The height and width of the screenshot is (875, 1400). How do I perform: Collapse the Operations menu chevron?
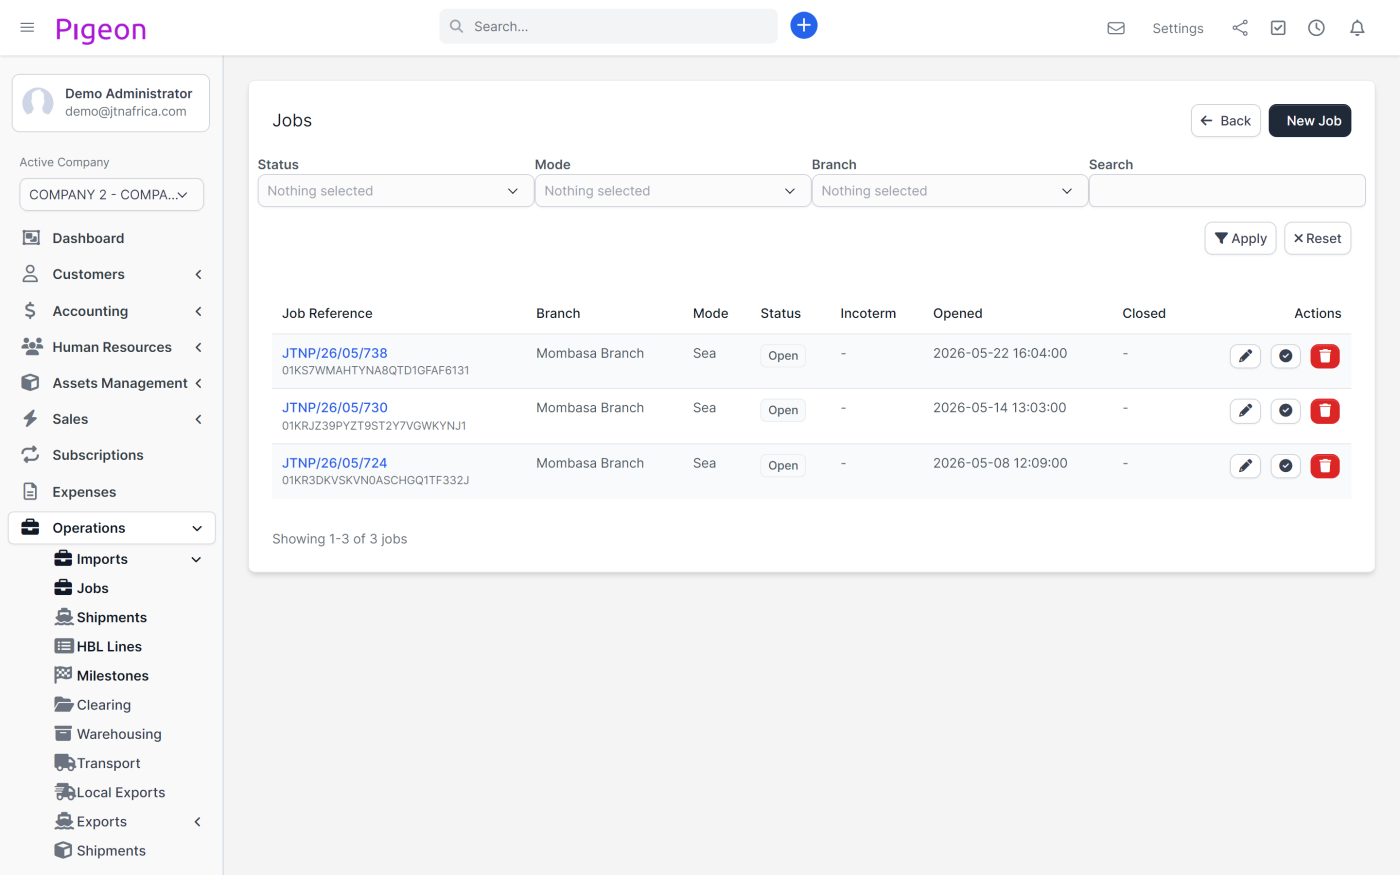[197, 528]
